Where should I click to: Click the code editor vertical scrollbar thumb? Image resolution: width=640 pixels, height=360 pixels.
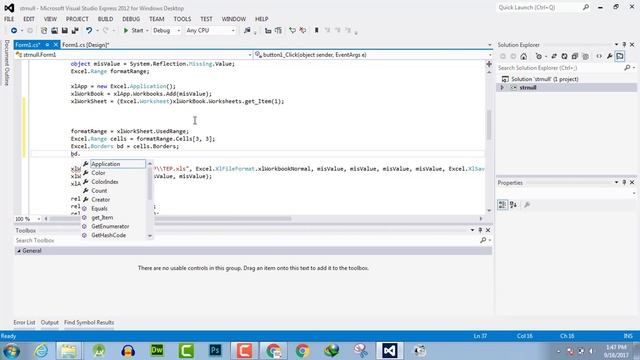(x=489, y=124)
